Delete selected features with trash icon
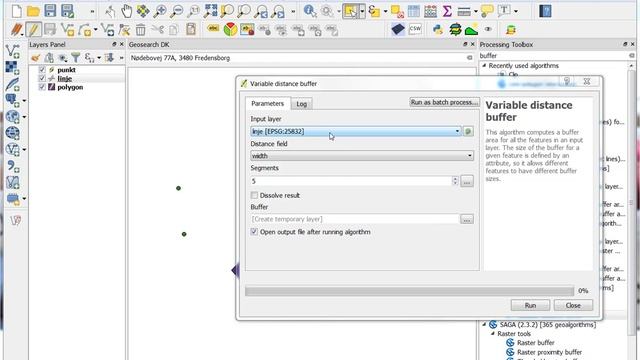The width and height of the screenshot is (640, 360). coord(140,30)
